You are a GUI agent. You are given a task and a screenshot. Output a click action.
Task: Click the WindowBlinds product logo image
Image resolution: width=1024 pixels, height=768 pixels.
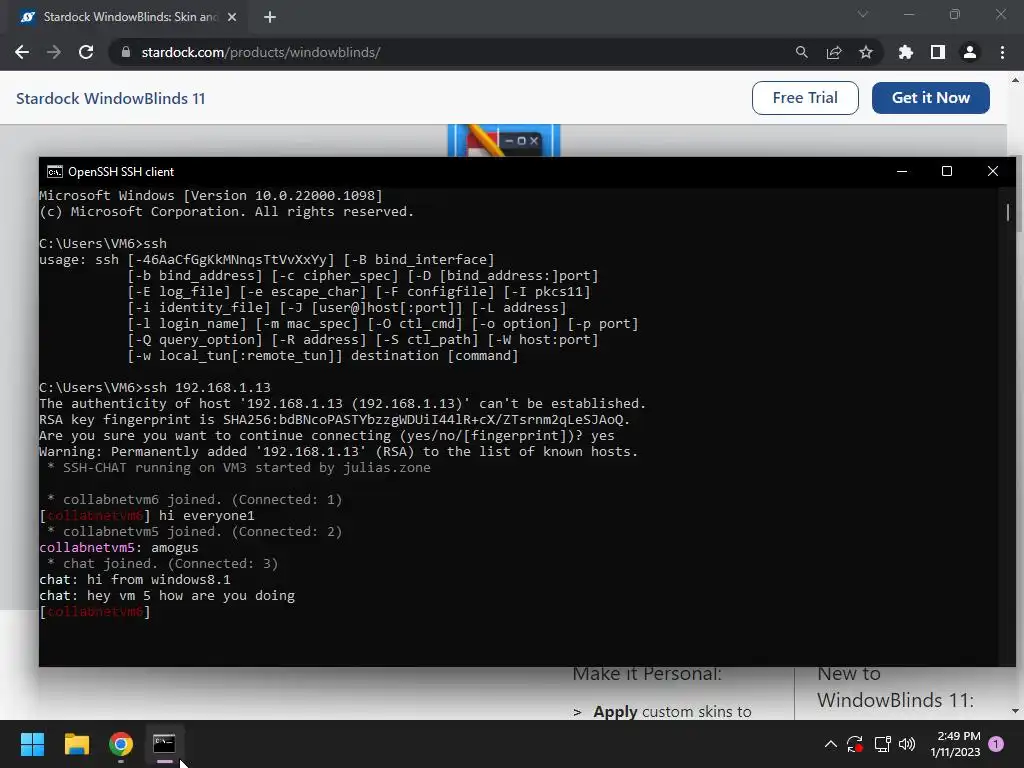tap(504, 140)
